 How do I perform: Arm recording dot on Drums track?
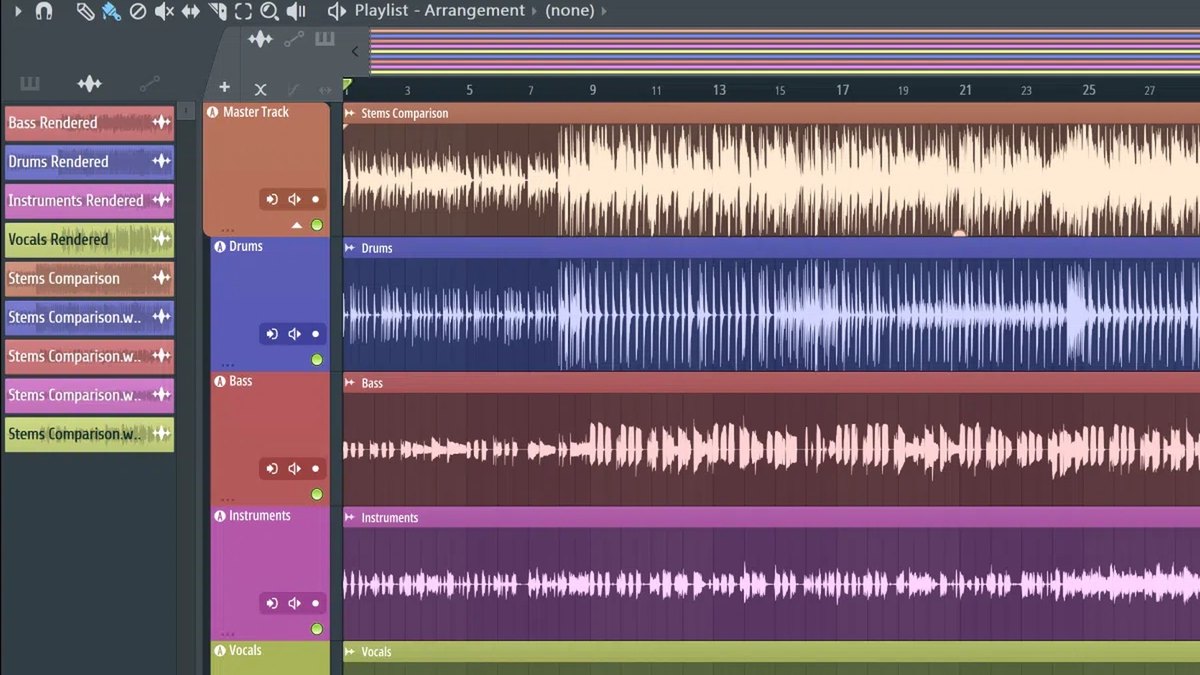[315, 334]
